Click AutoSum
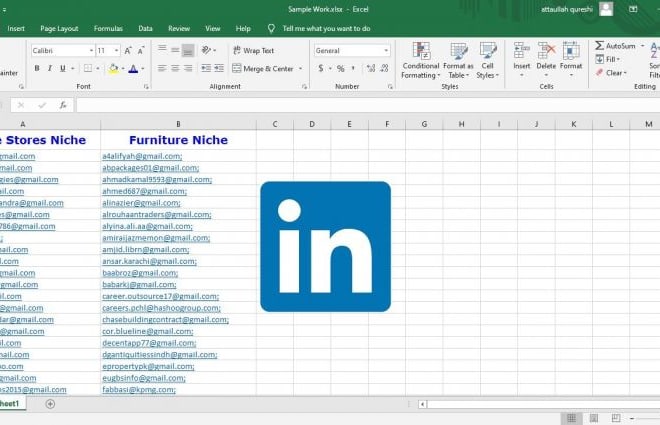Image resolution: width=660 pixels, height=425 pixels. pyautogui.click(x=615, y=45)
